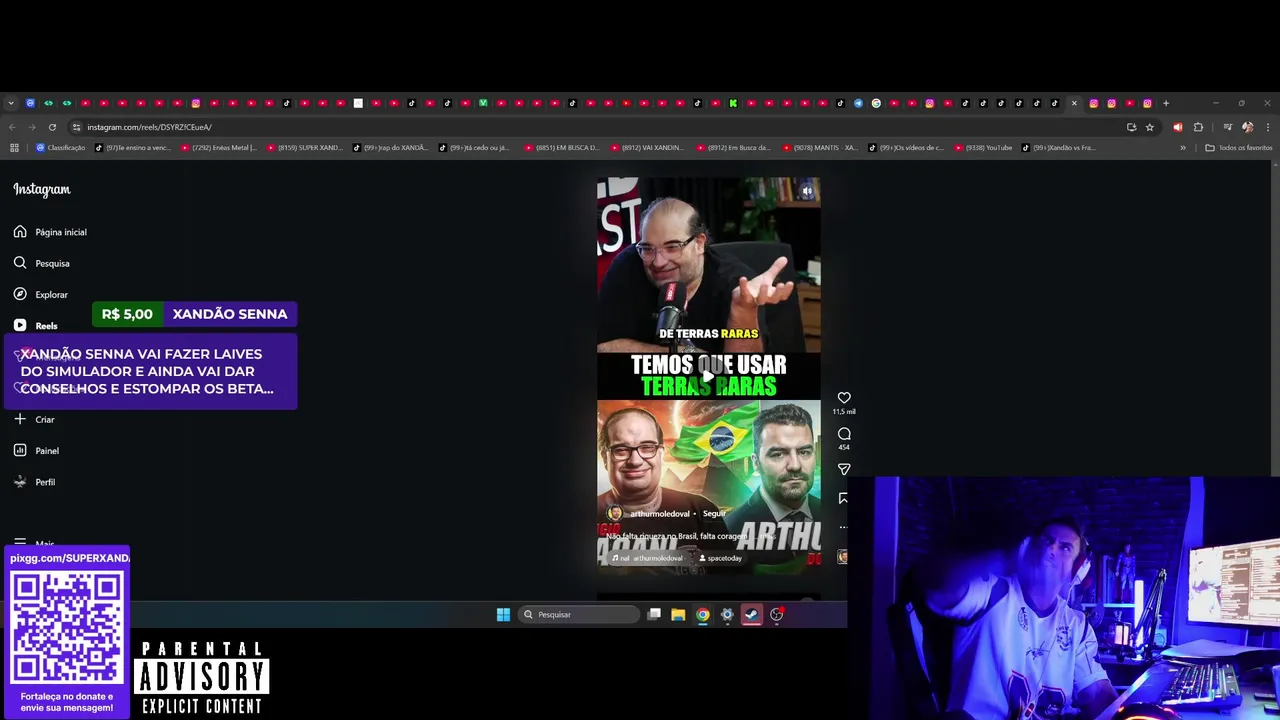Click the install app icon in address bar

[1131, 127]
